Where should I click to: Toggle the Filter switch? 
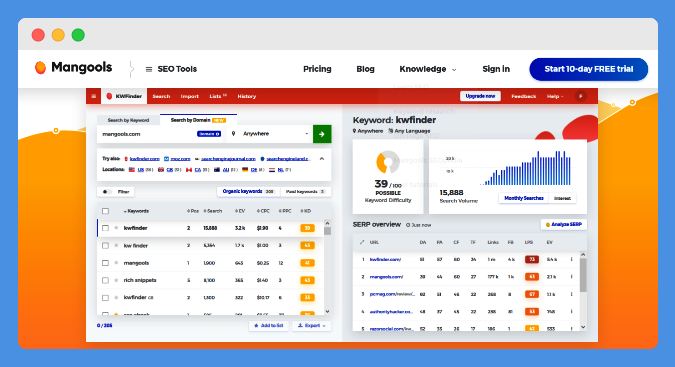pyautogui.click(x=107, y=192)
